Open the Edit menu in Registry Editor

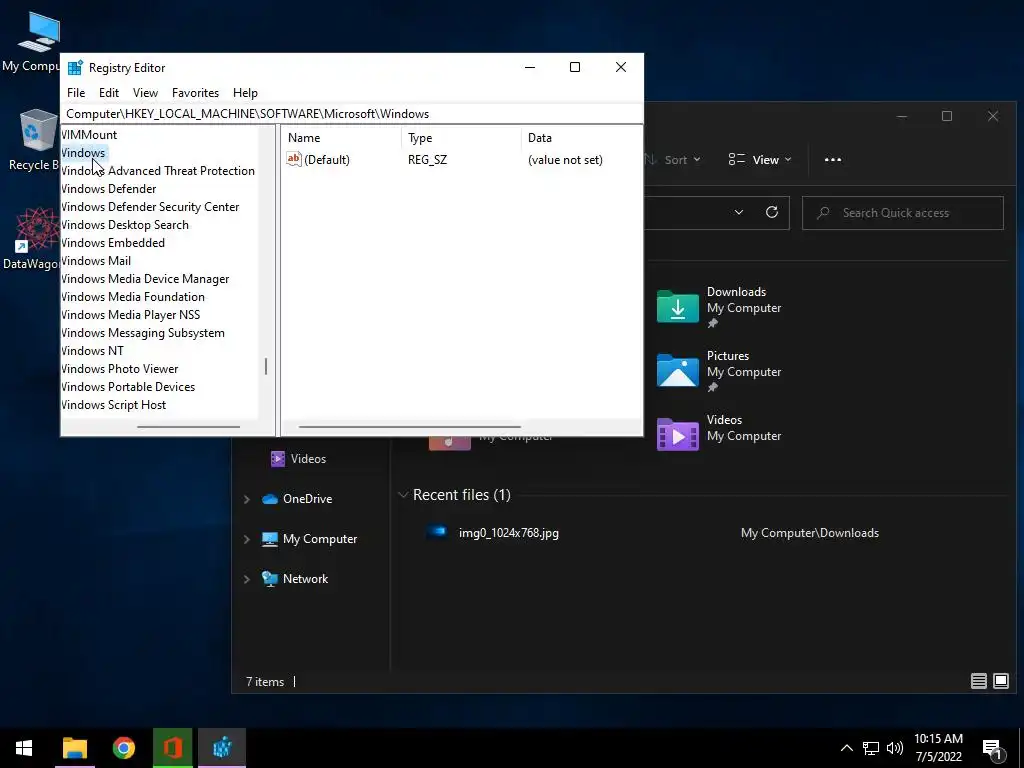(108, 93)
